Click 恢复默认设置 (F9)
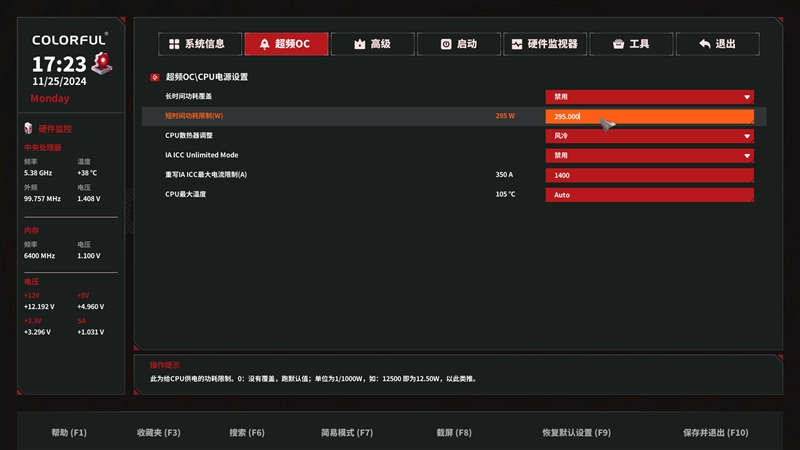 point(577,432)
